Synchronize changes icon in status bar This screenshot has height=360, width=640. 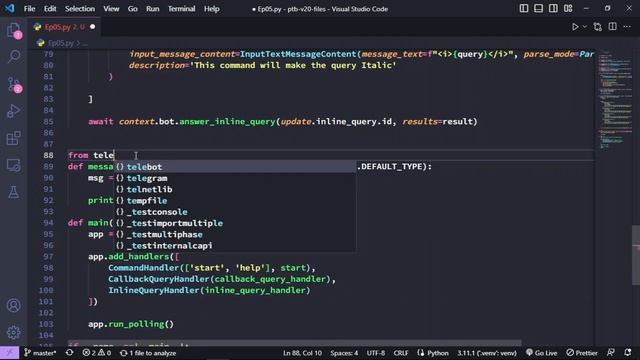69,353
